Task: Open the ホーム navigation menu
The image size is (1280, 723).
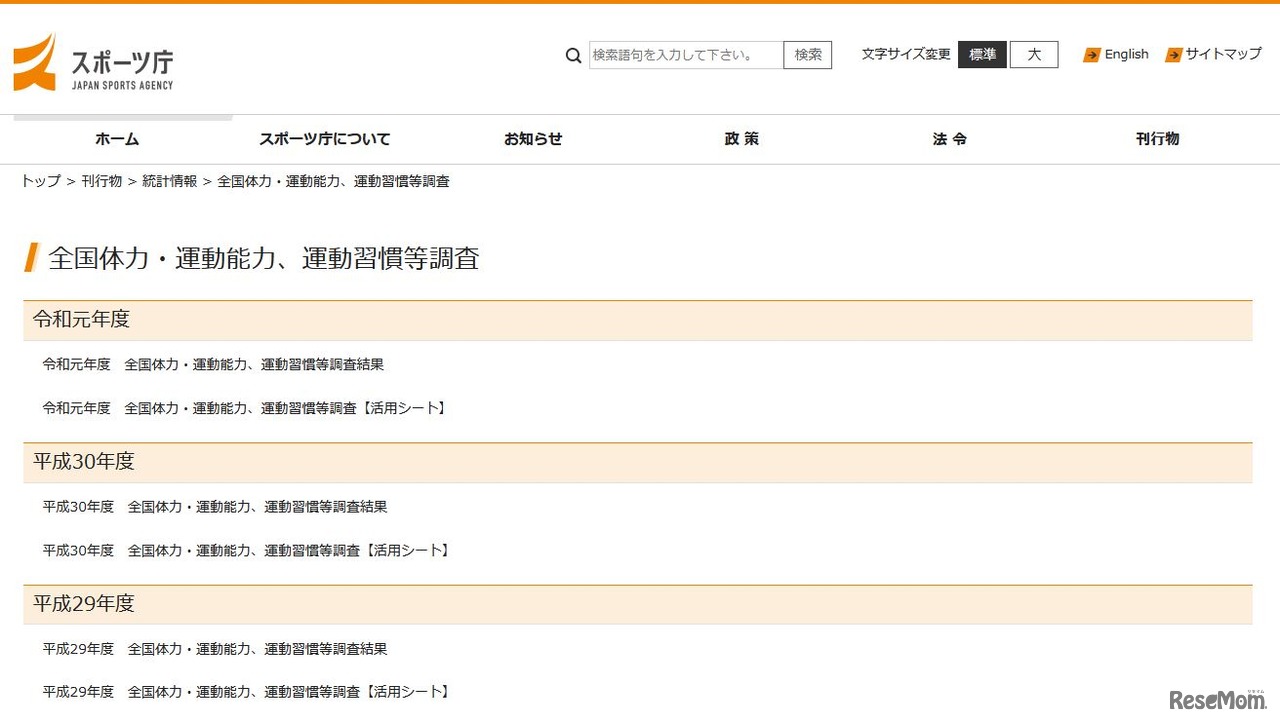Action: (x=116, y=139)
